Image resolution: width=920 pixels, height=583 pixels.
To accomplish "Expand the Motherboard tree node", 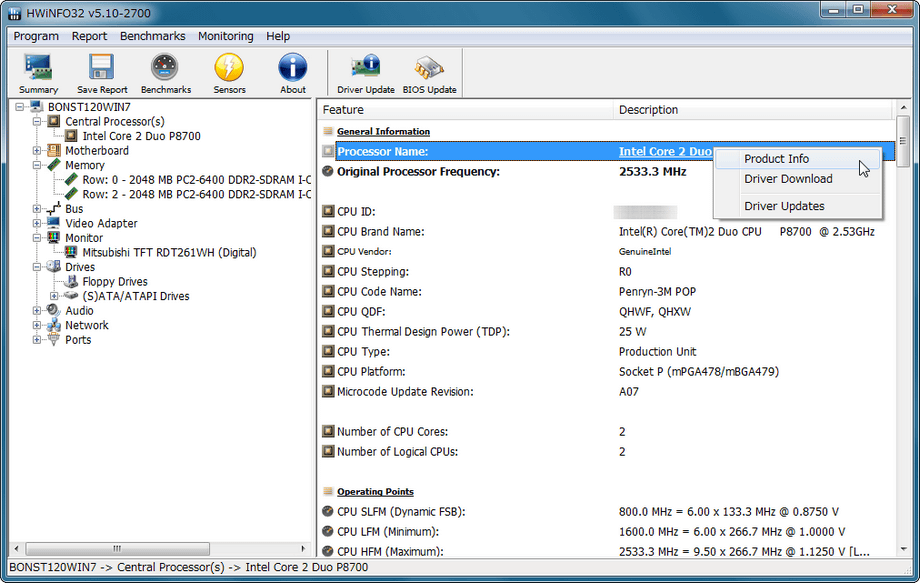I will pos(37,151).
